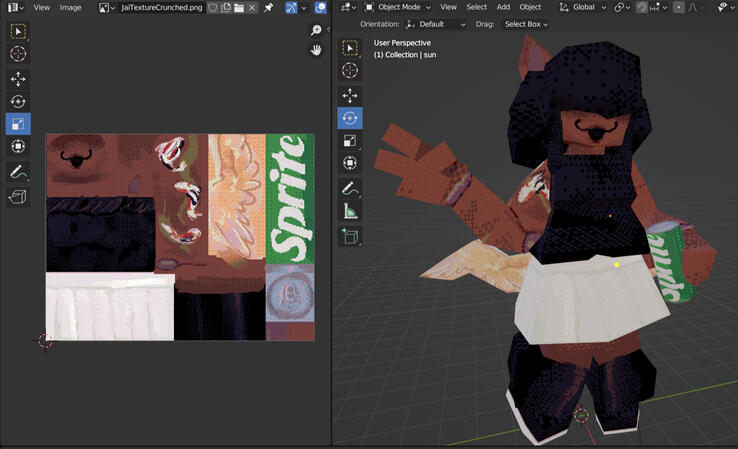The height and width of the screenshot is (449, 738).
Task: Click the JaiTextureCrunched.png image name field
Action: pyautogui.click(x=160, y=8)
